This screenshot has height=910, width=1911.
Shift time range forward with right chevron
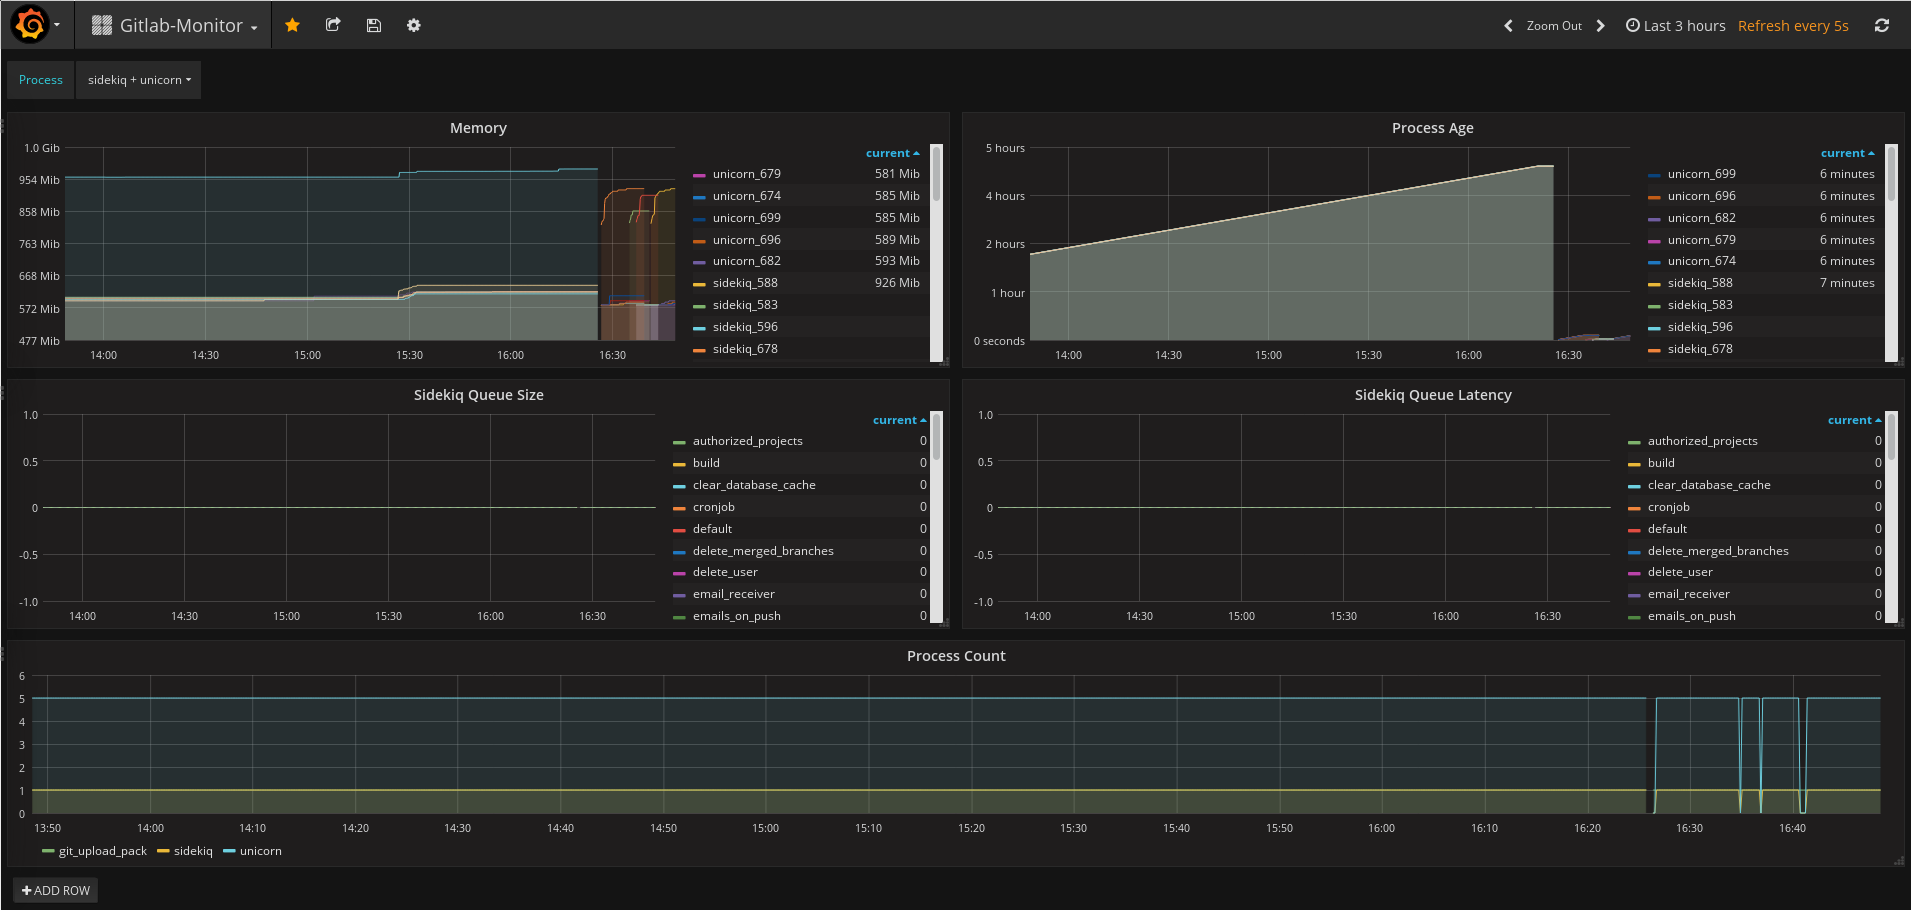1600,26
